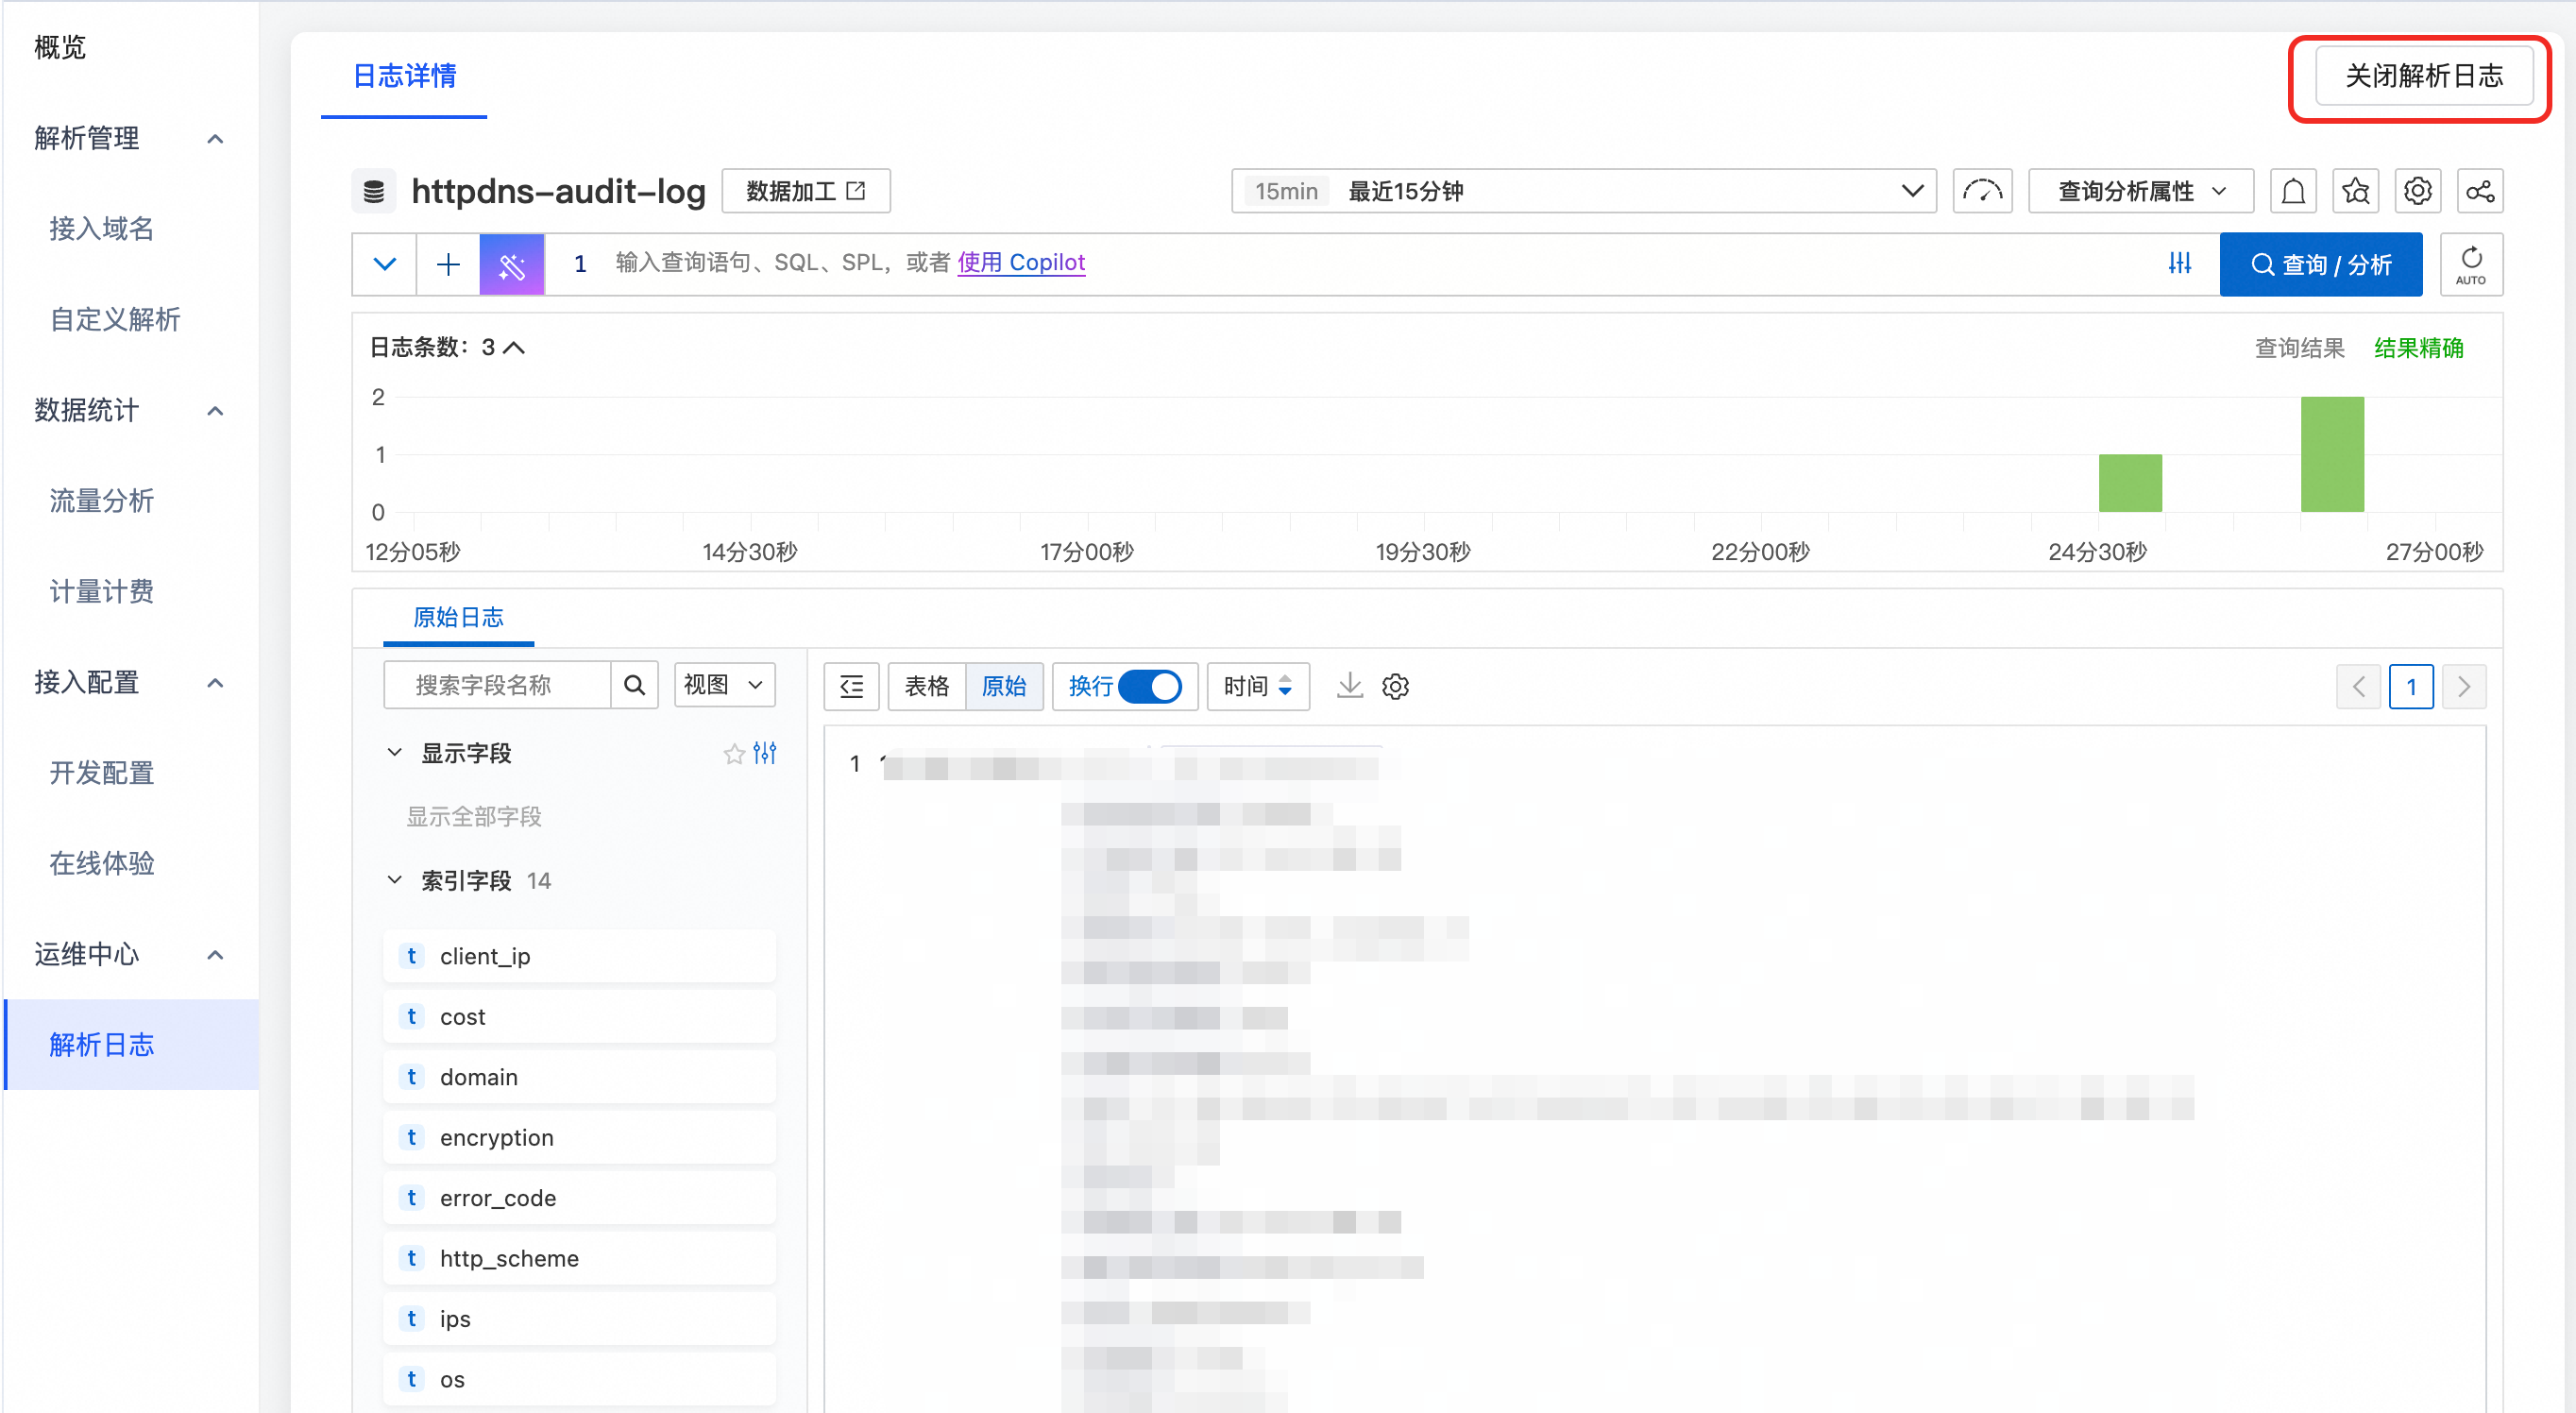Collapse the 索引字段 section
This screenshot has width=2576, height=1413.
pos(395,880)
